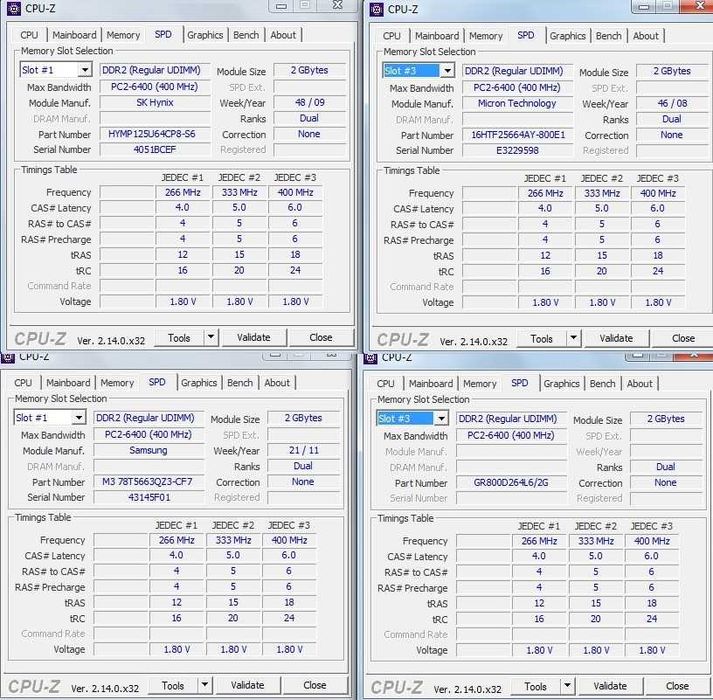
Task: Click the Close button in the SK Hynix window
Action: coord(321,337)
